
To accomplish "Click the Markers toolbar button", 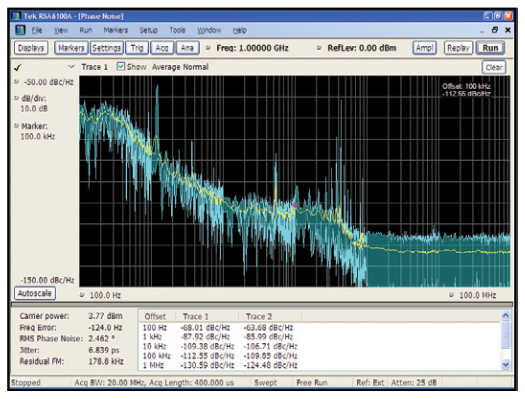I will click(71, 48).
